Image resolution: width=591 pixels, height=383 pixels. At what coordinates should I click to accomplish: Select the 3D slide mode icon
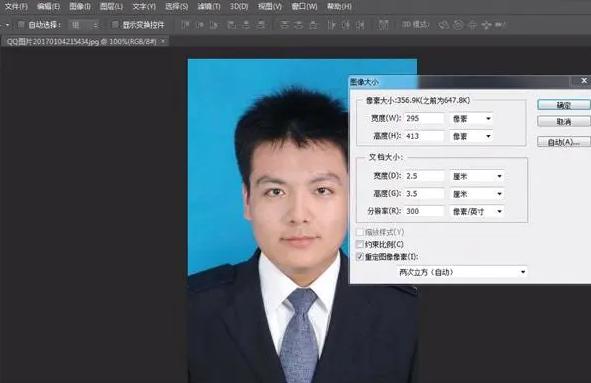point(486,25)
